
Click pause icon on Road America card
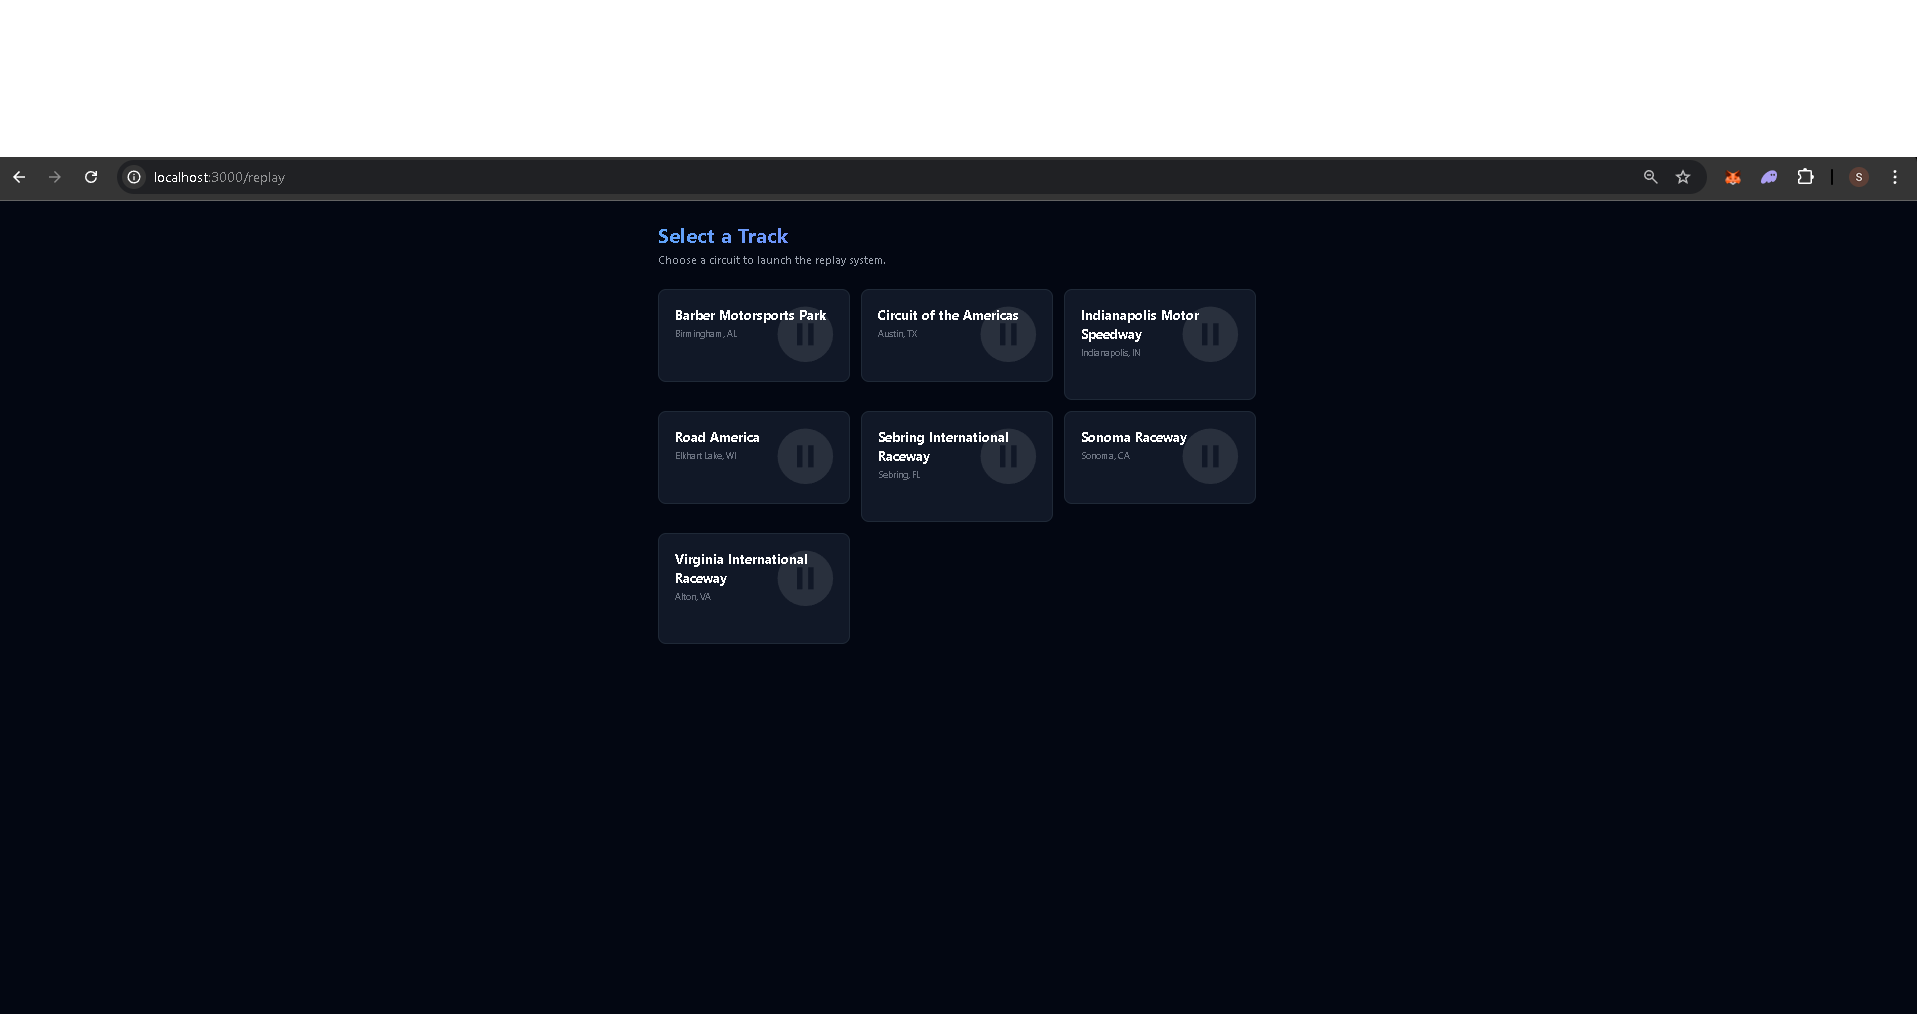805,456
